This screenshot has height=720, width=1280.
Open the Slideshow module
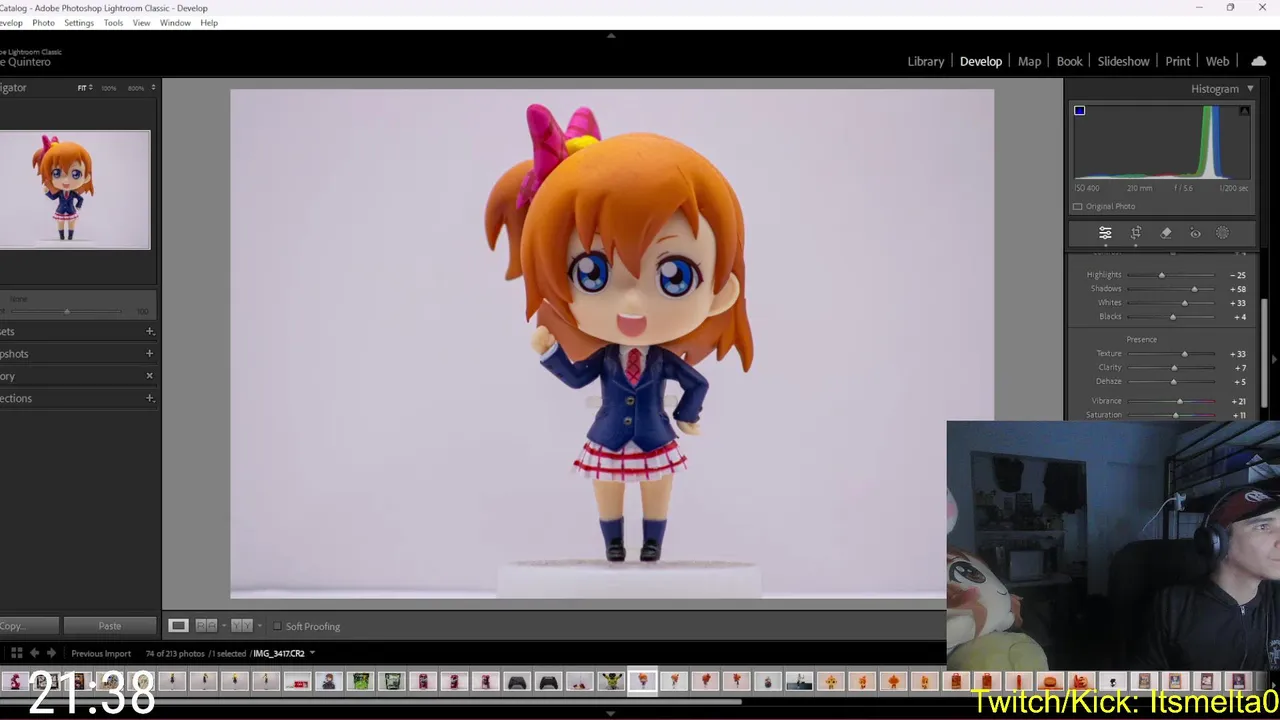(x=1123, y=61)
